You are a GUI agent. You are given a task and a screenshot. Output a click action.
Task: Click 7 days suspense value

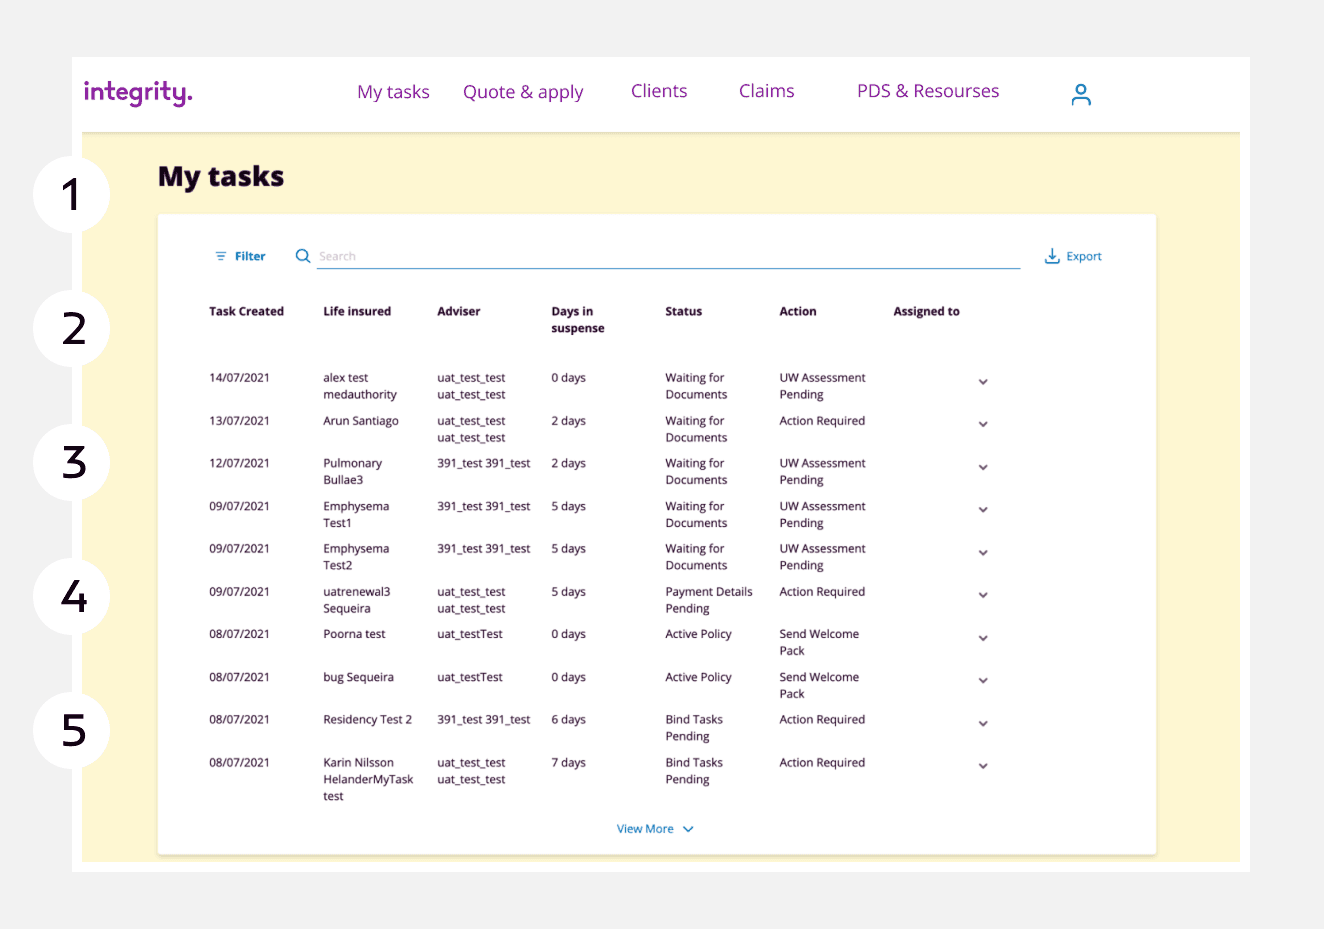[x=569, y=763]
